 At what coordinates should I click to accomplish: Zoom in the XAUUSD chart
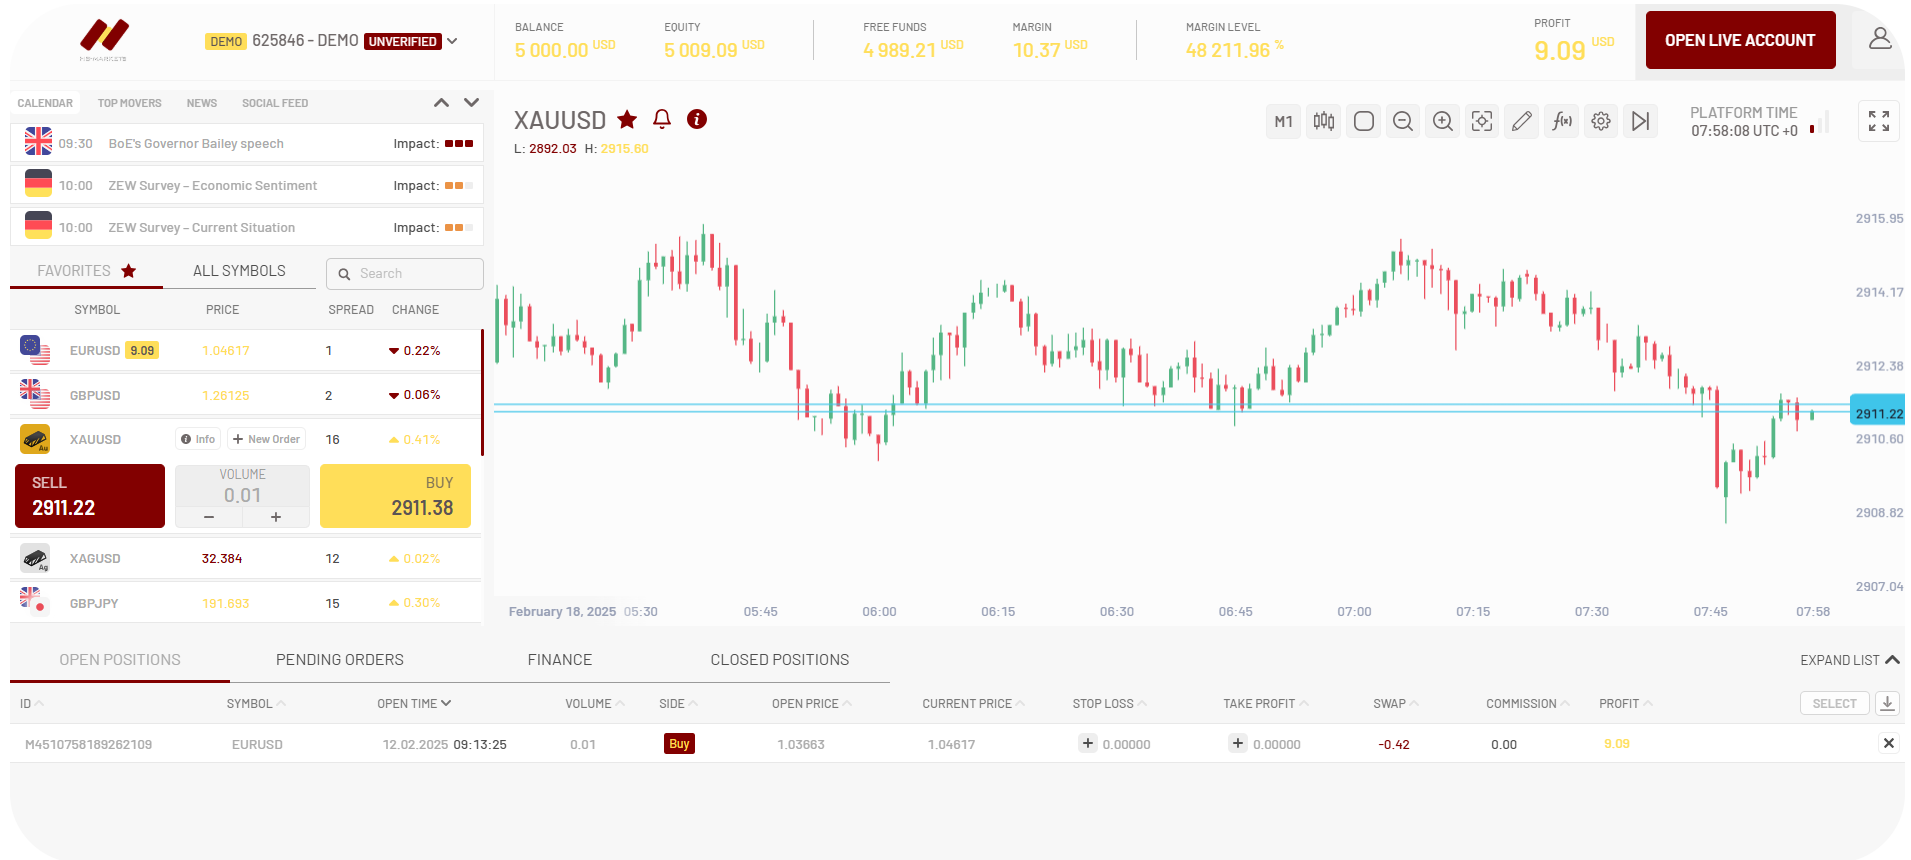pyautogui.click(x=1442, y=121)
